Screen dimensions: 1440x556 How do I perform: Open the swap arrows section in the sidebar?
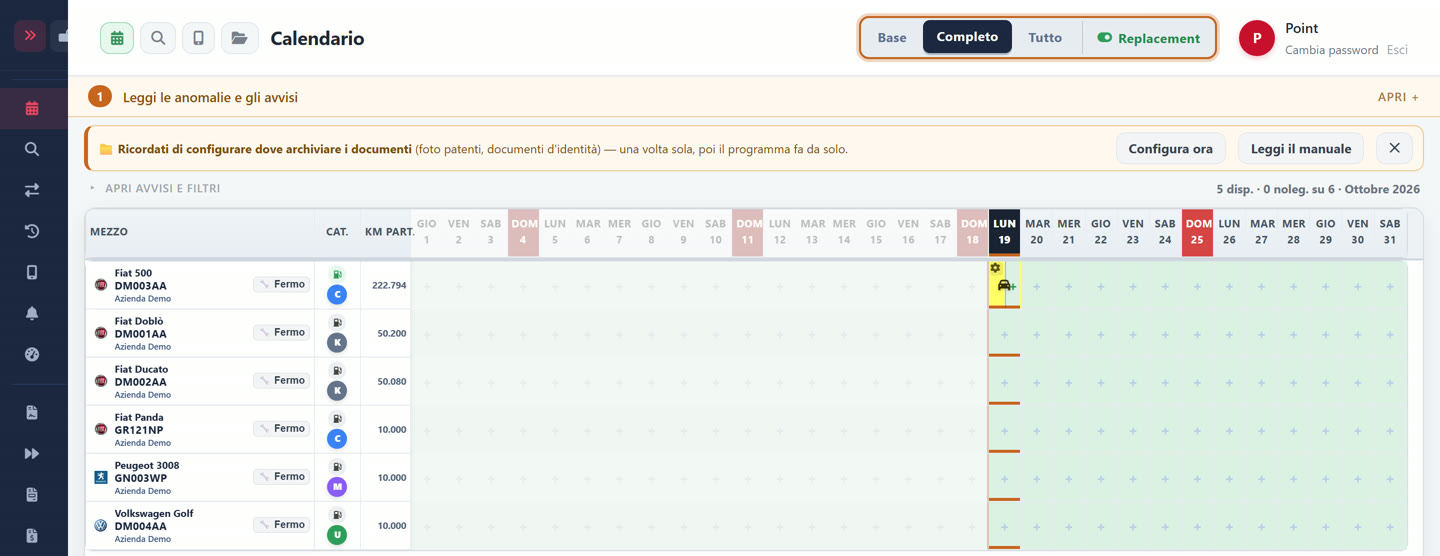[x=32, y=190]
